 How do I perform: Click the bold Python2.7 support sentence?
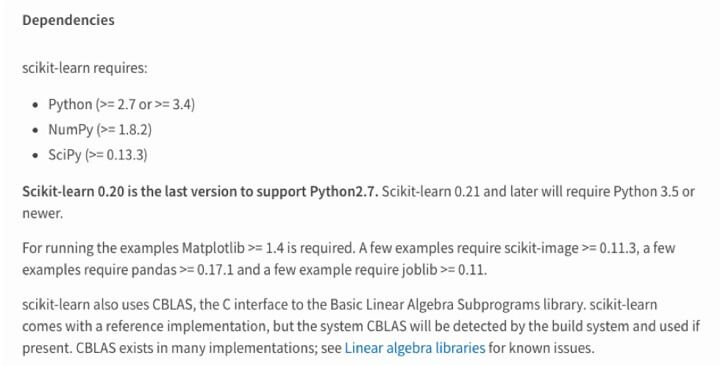pos(200,191)
